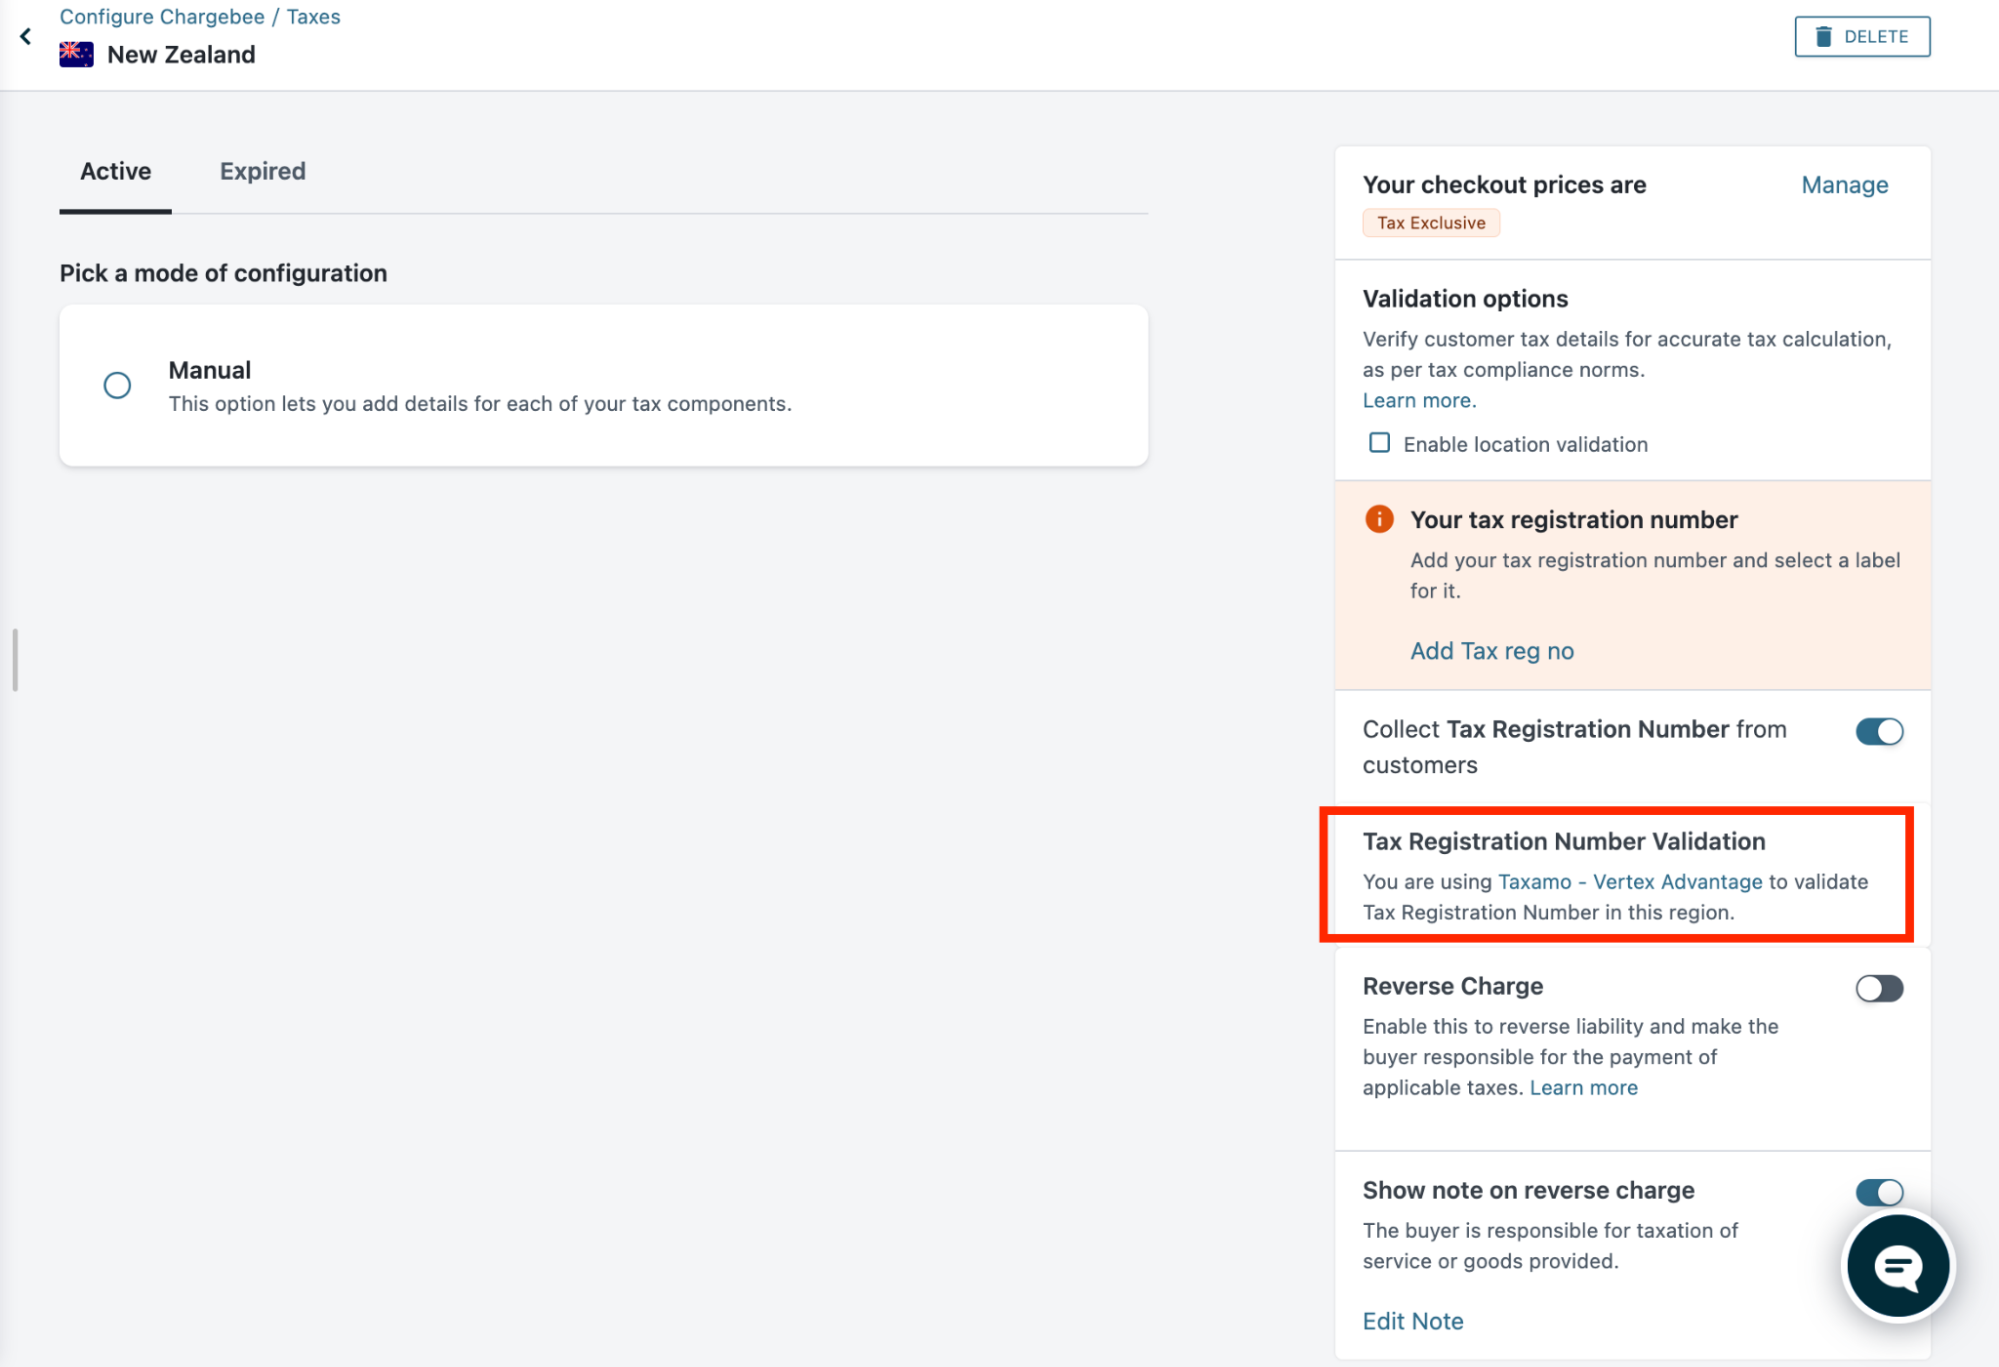Toggle Collect Tax Registration Number switch
Viewport: 1999px width, 1367px height.
pyautogui.click(x=1878, y=731)
